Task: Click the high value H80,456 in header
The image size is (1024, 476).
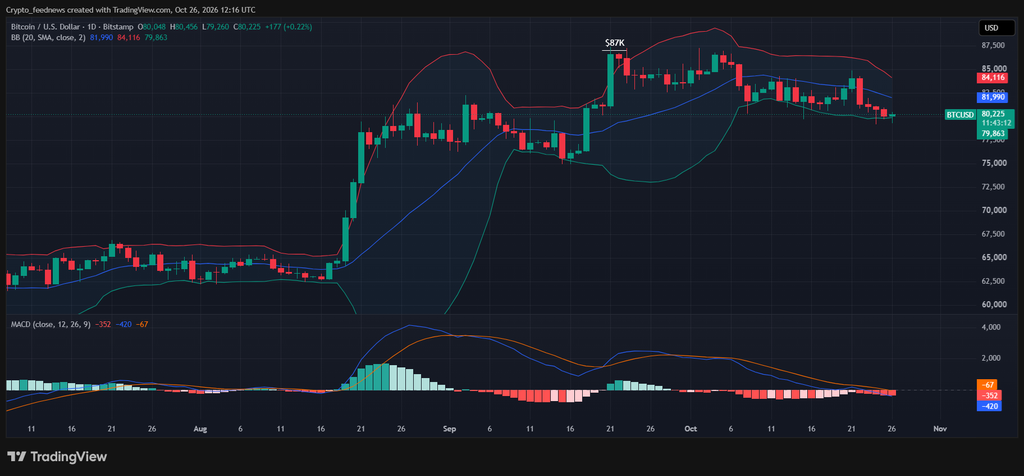Action: (x=184, y=27)
